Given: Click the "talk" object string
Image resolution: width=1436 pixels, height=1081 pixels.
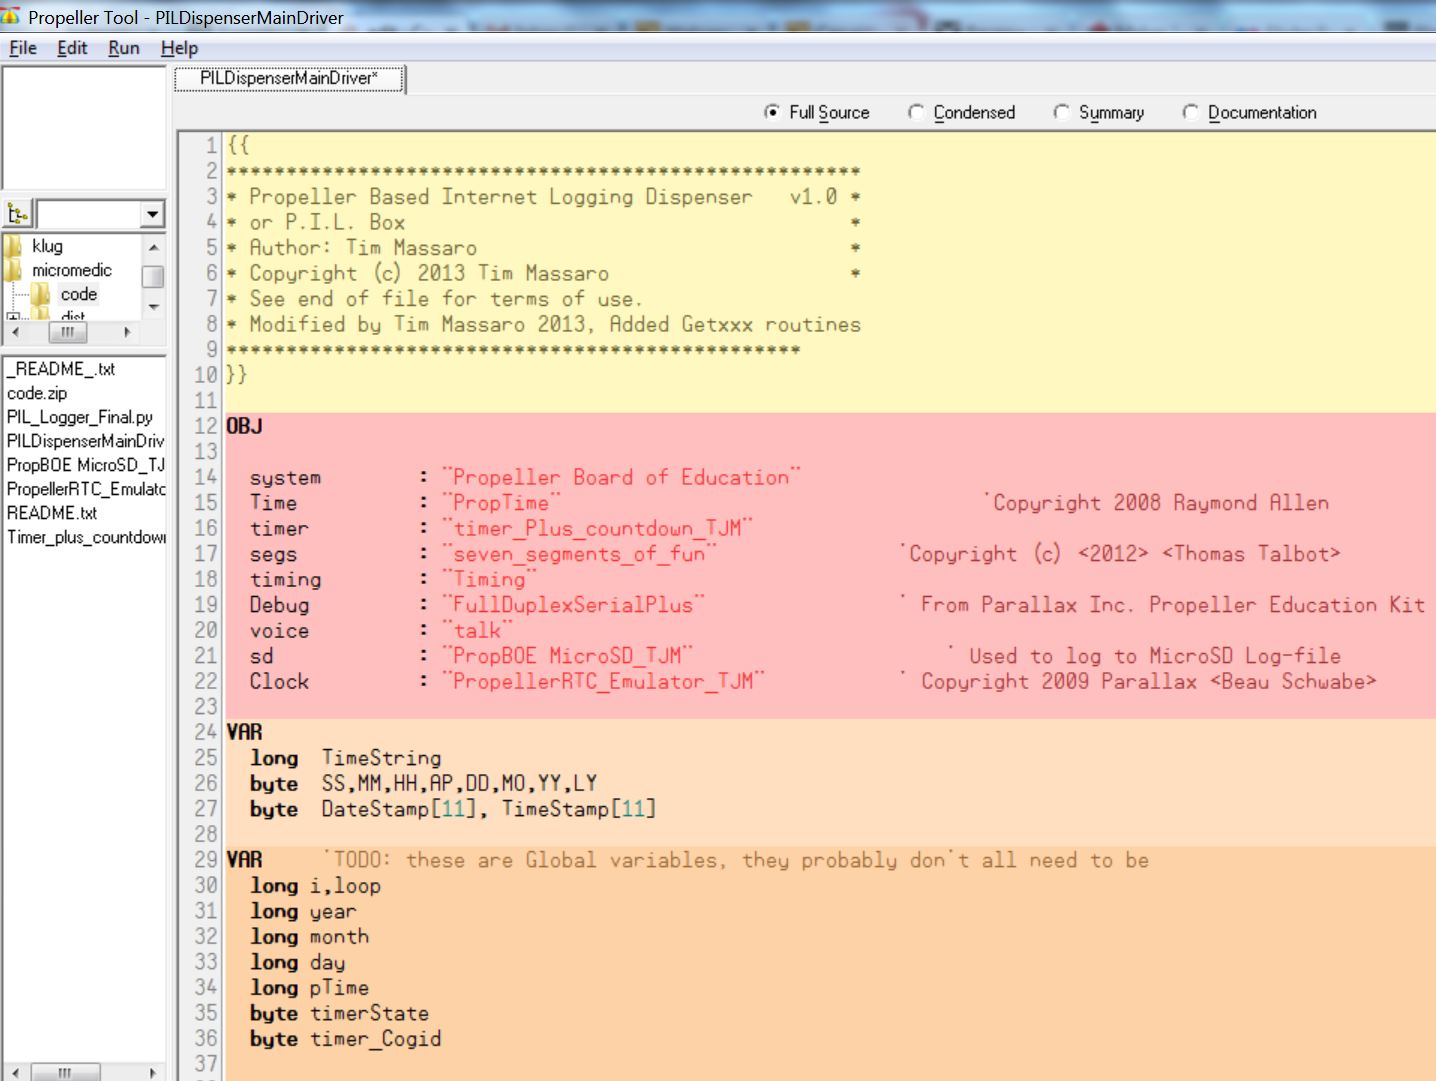Looking at the screenshot, I should (x=478, y=630).
